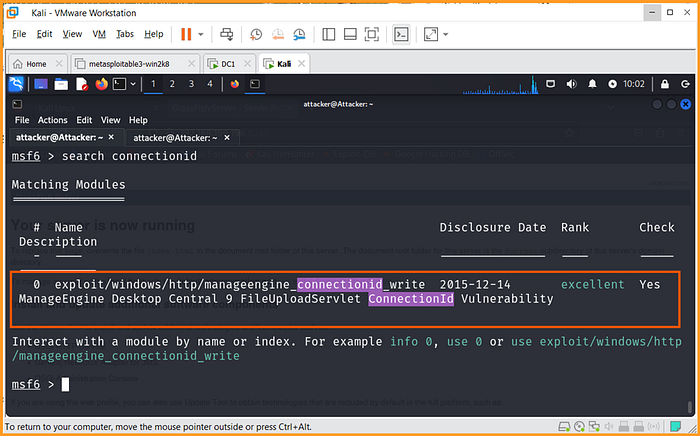Switch to workspace 3

pos(191,84)
